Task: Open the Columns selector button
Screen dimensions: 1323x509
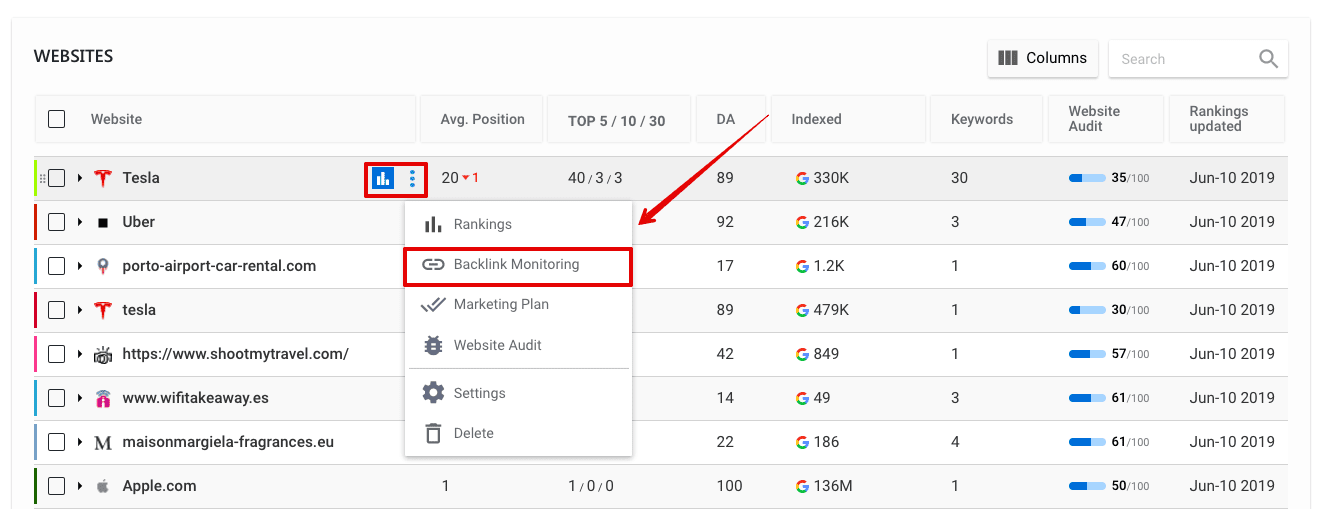Action: pyautogui.click(x=1043, y=58)
